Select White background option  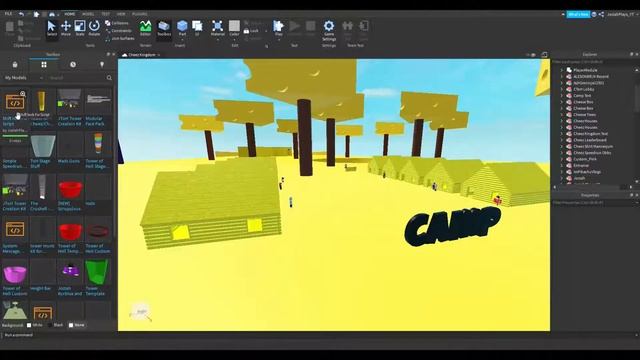34,325
